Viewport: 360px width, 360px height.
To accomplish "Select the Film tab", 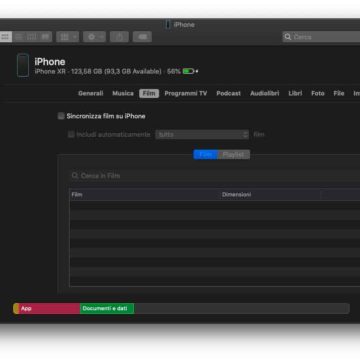I will [149, 93].
